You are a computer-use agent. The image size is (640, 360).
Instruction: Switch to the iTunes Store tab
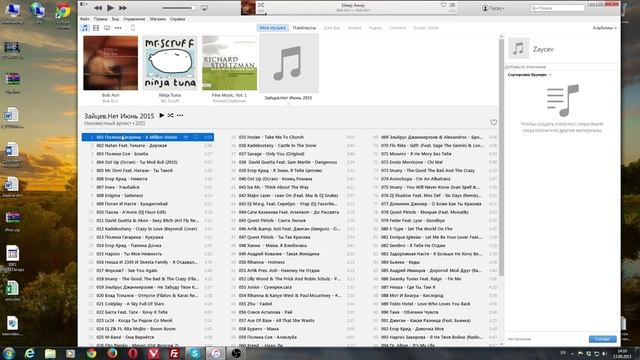pyautogui.click(x=426, y=28)
